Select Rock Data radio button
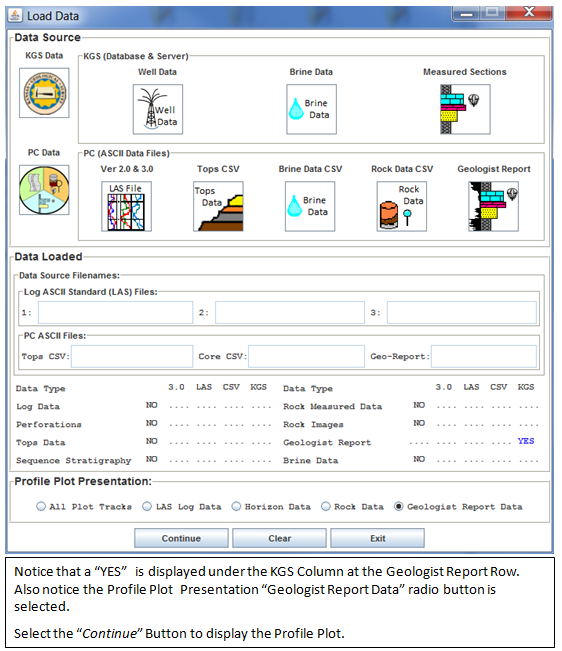This screenshot has width=562, height=651. click(x=326, y=506)
